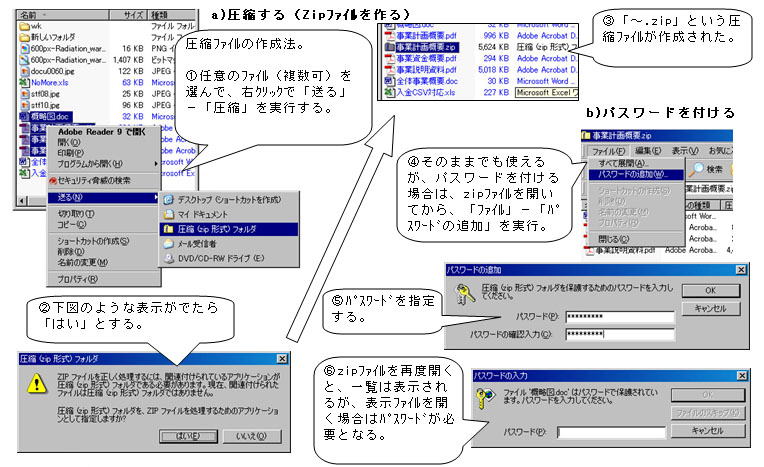Viewport: 764px width, 467px height.
Task: Click the メール受信者 envelope icon
Action: click(168, 243)
